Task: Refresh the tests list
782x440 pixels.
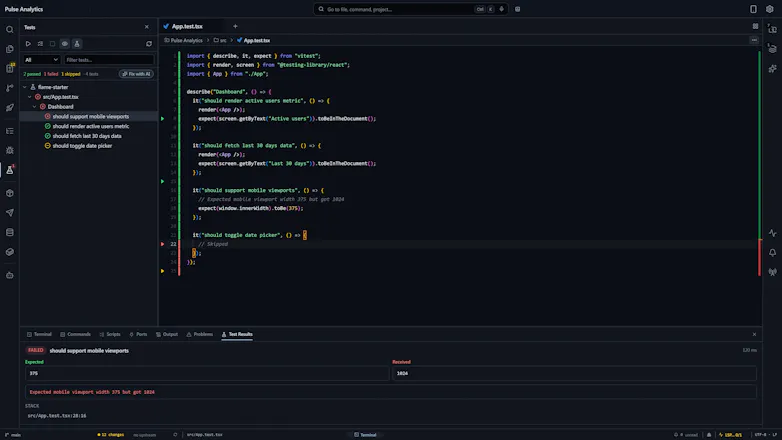Action: pyautogui.click(x=149, y=44)
